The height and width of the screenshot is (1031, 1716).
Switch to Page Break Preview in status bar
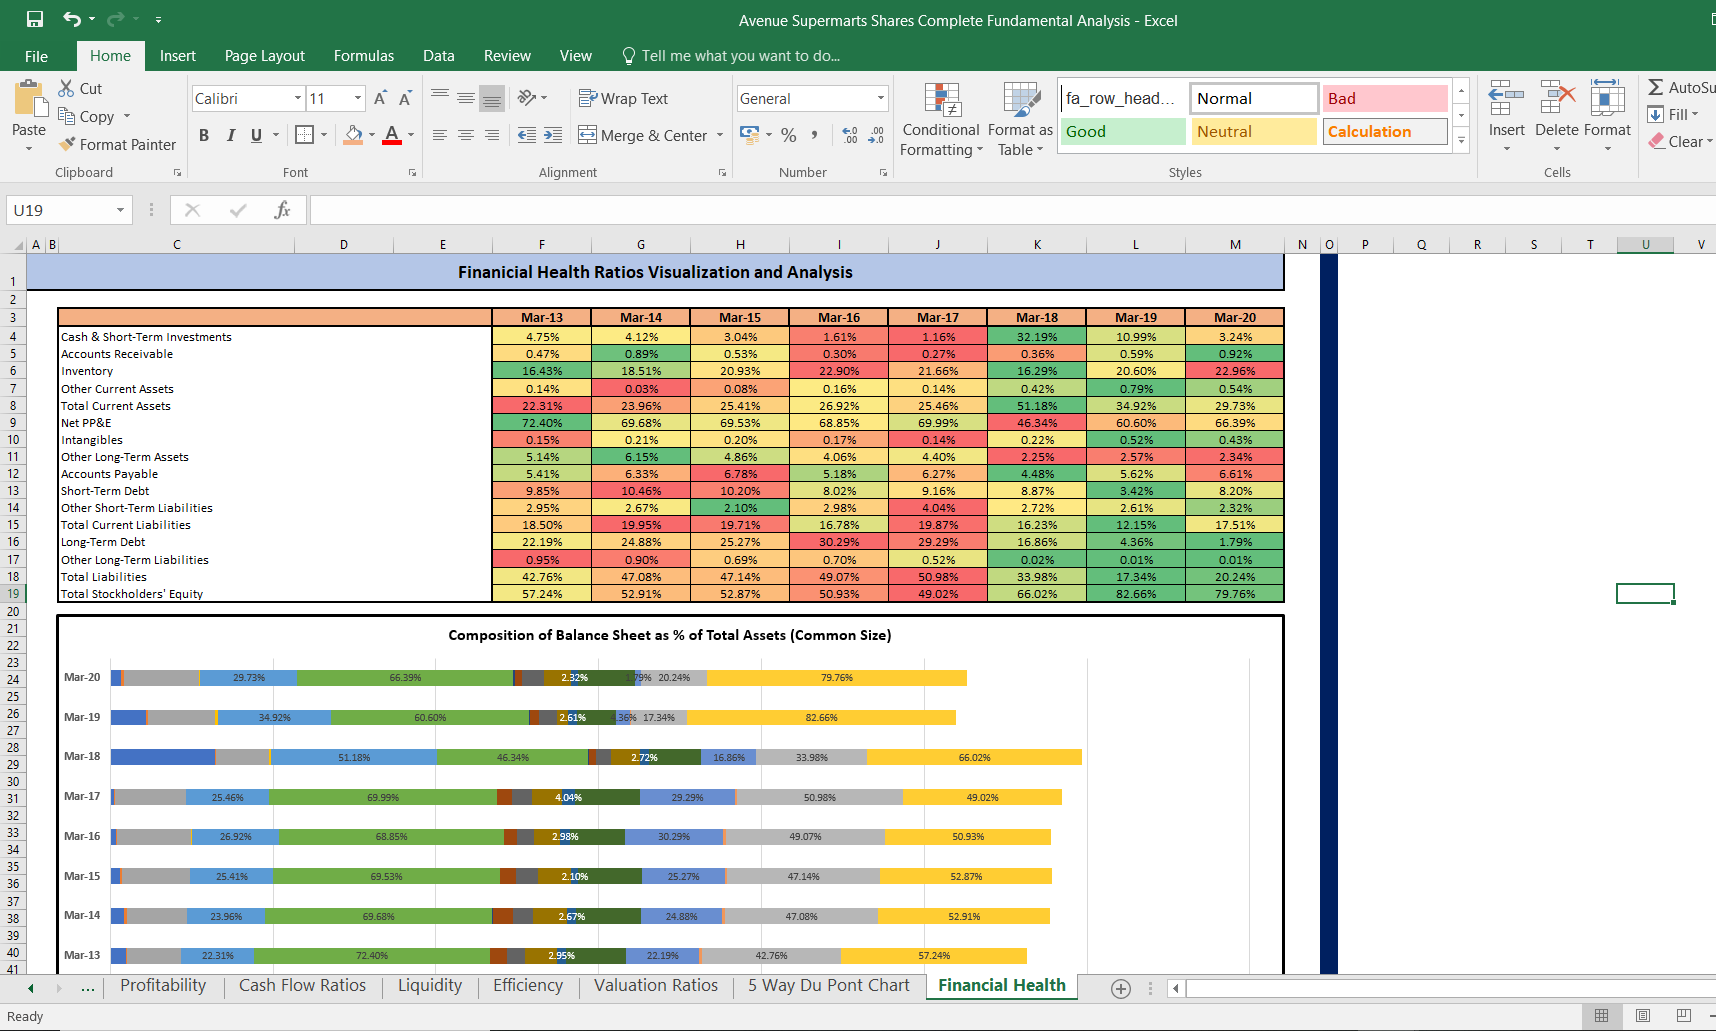1683,1015
